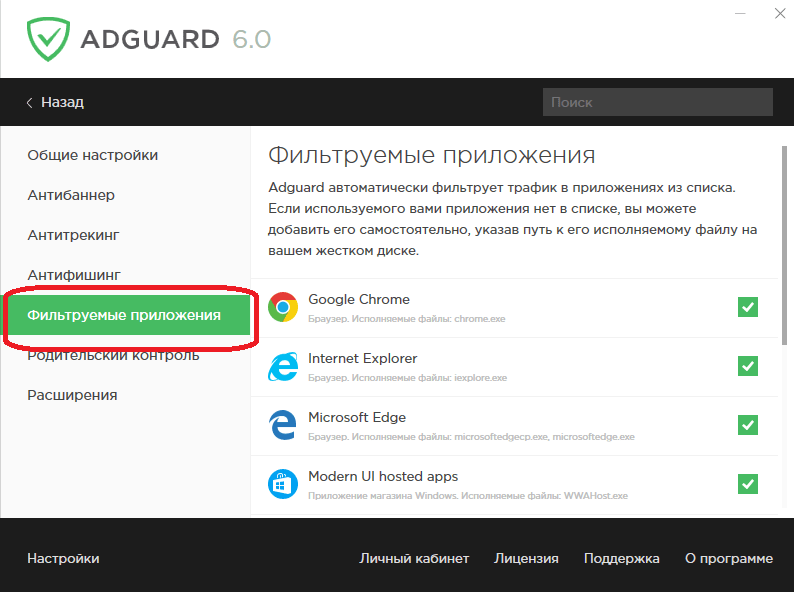Image resolution: width=794 pixels, height=592 pixels.
Task: Disable filtering for Google Chrome
Action: pyautogui.click(x=748, y=307)
